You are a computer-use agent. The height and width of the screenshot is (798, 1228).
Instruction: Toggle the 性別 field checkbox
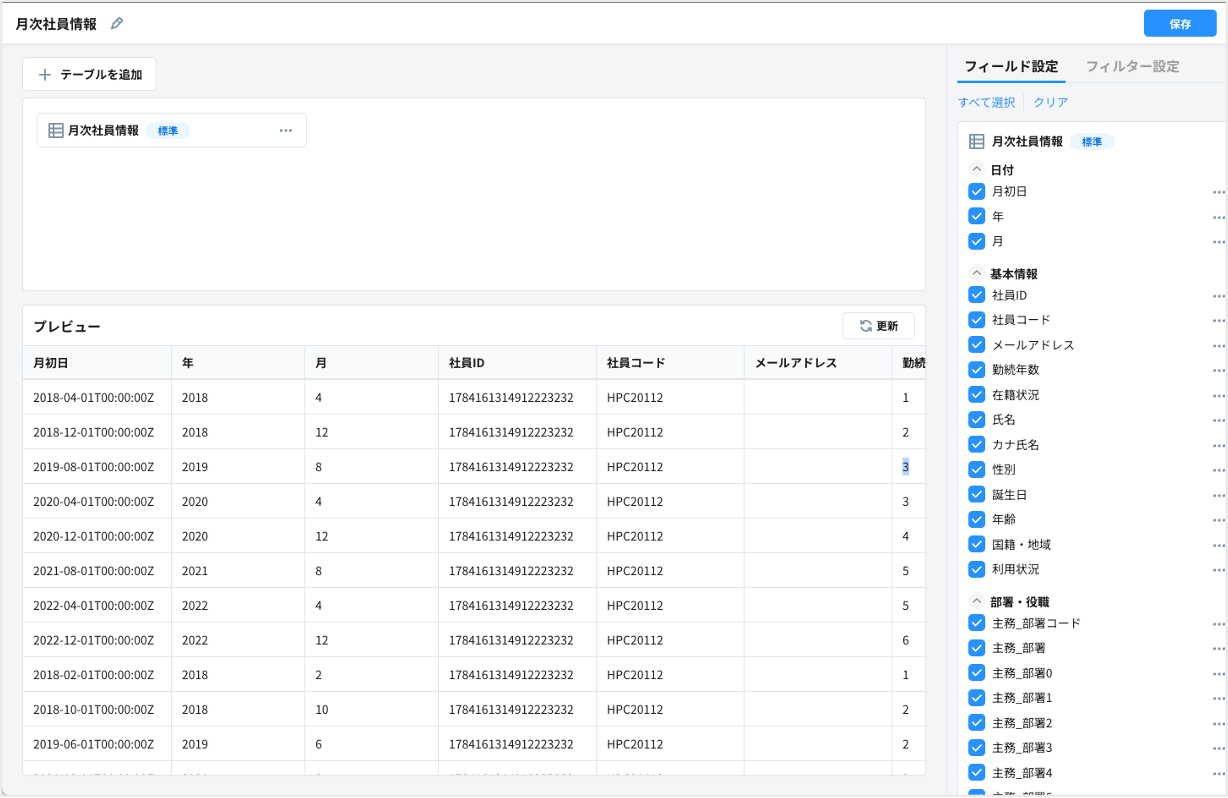pos(977,469)
